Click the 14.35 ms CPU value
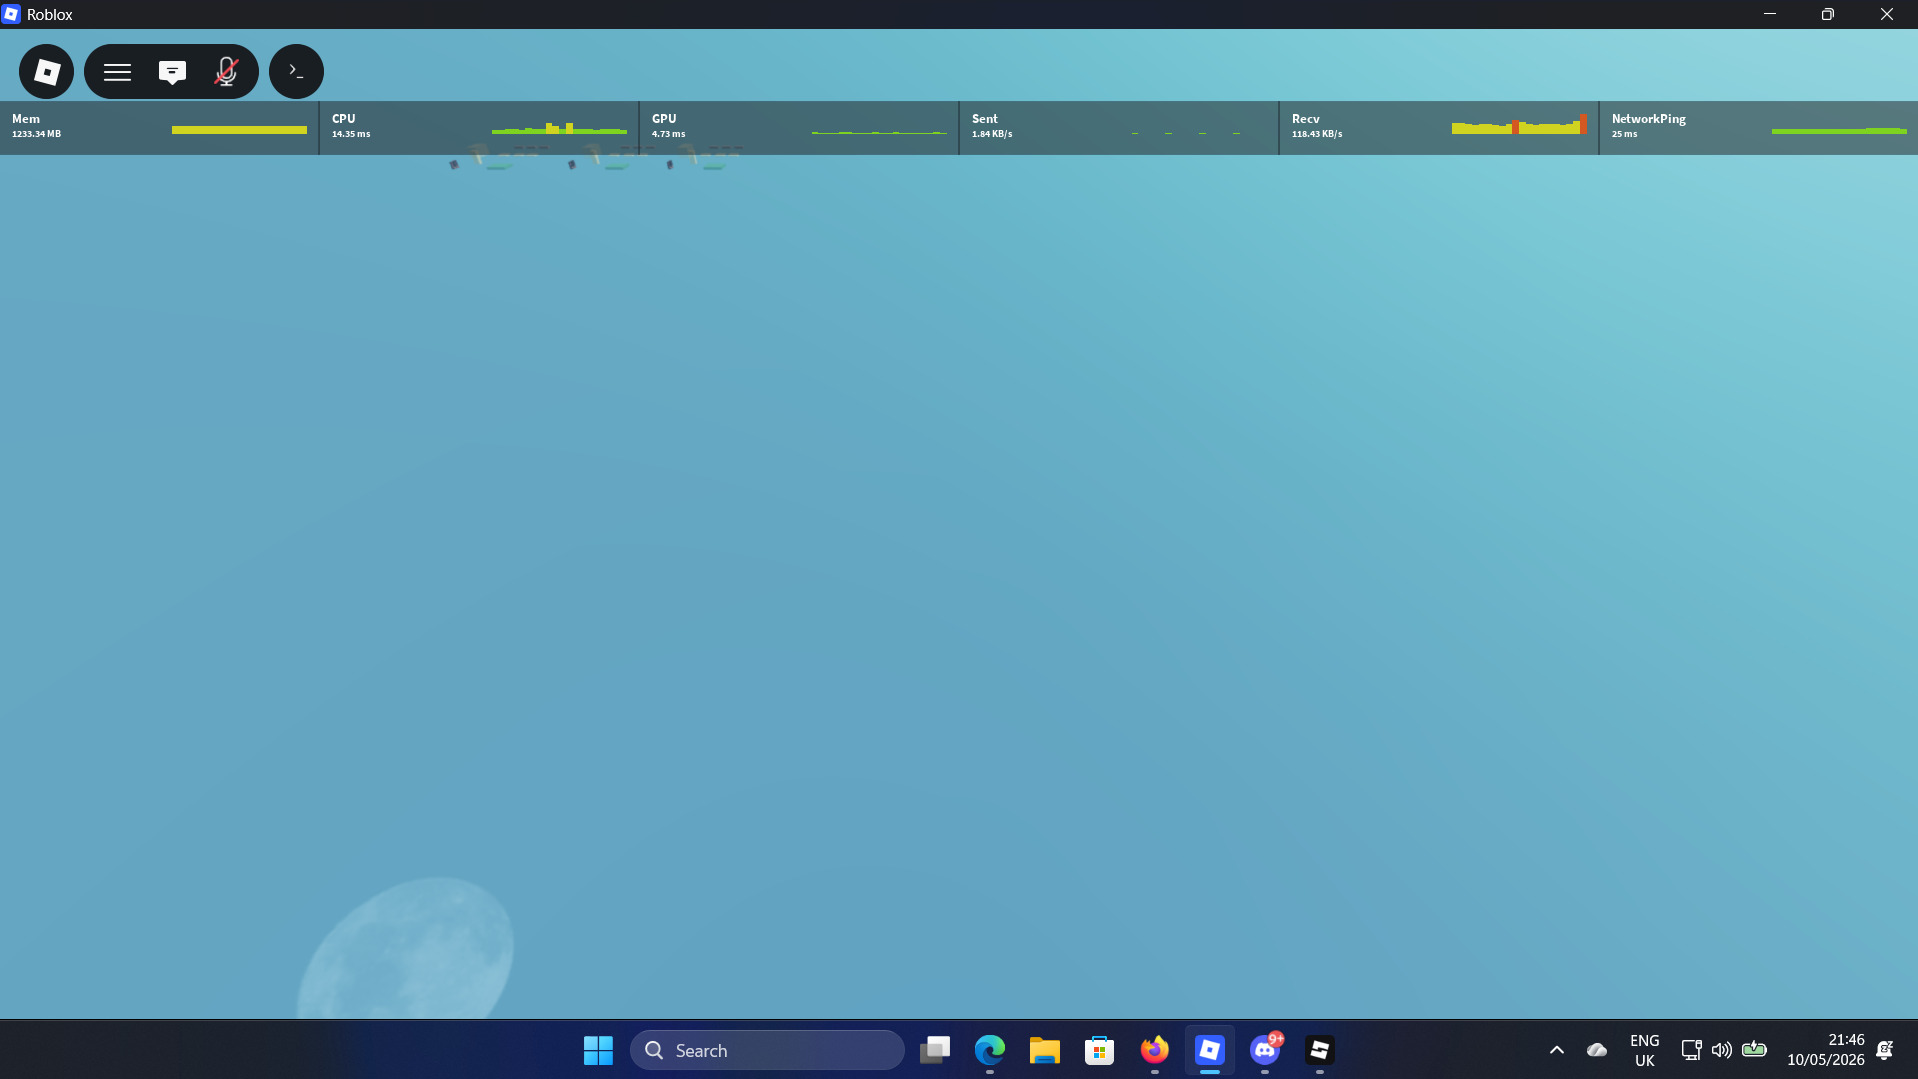 [351, 134]
